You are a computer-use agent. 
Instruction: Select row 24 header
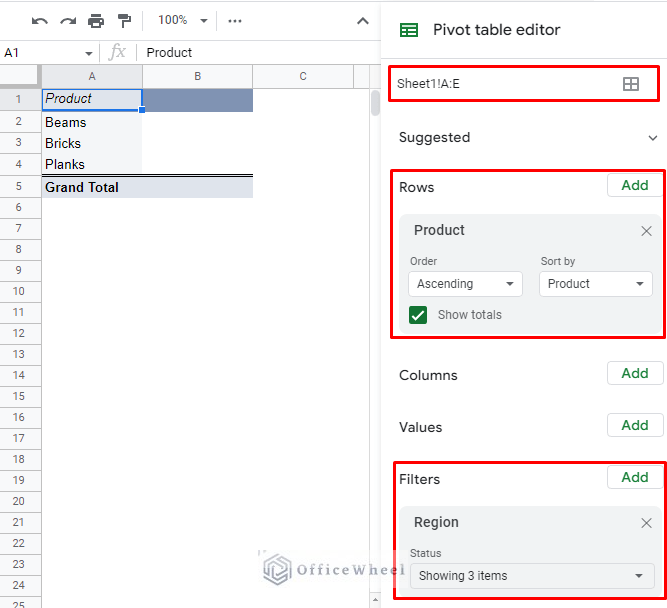pos(20,585)
